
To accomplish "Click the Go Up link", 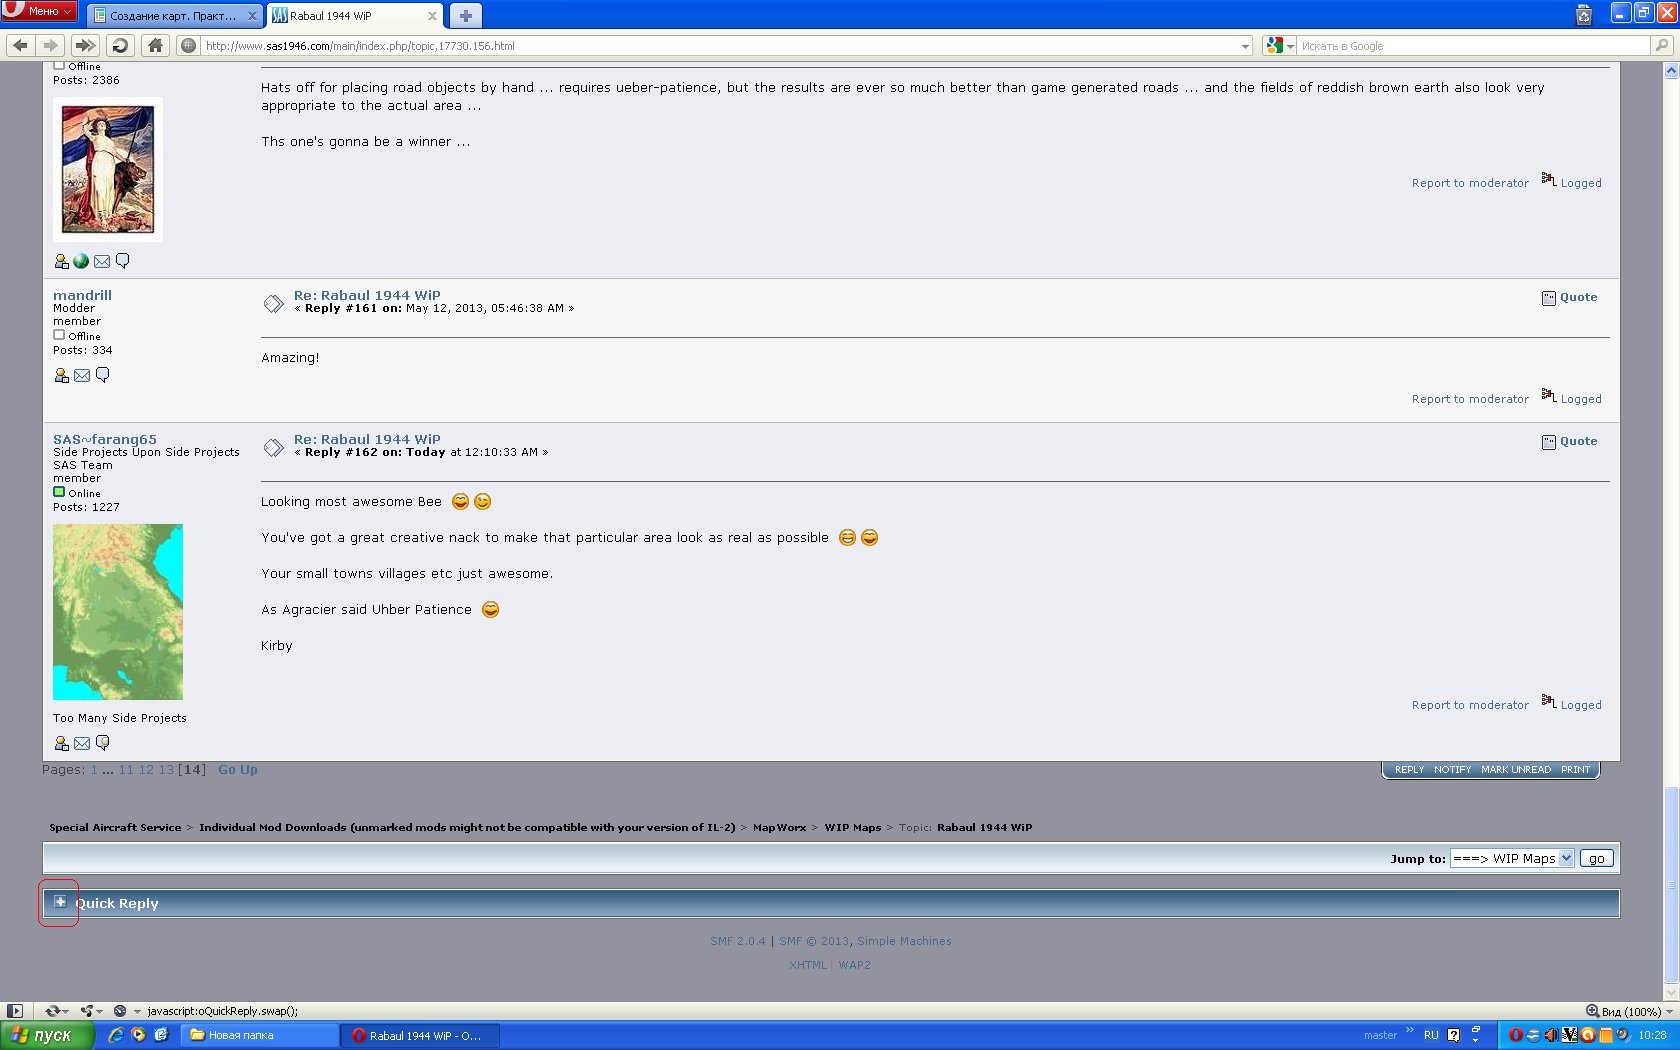I will [x=238, y=770].
